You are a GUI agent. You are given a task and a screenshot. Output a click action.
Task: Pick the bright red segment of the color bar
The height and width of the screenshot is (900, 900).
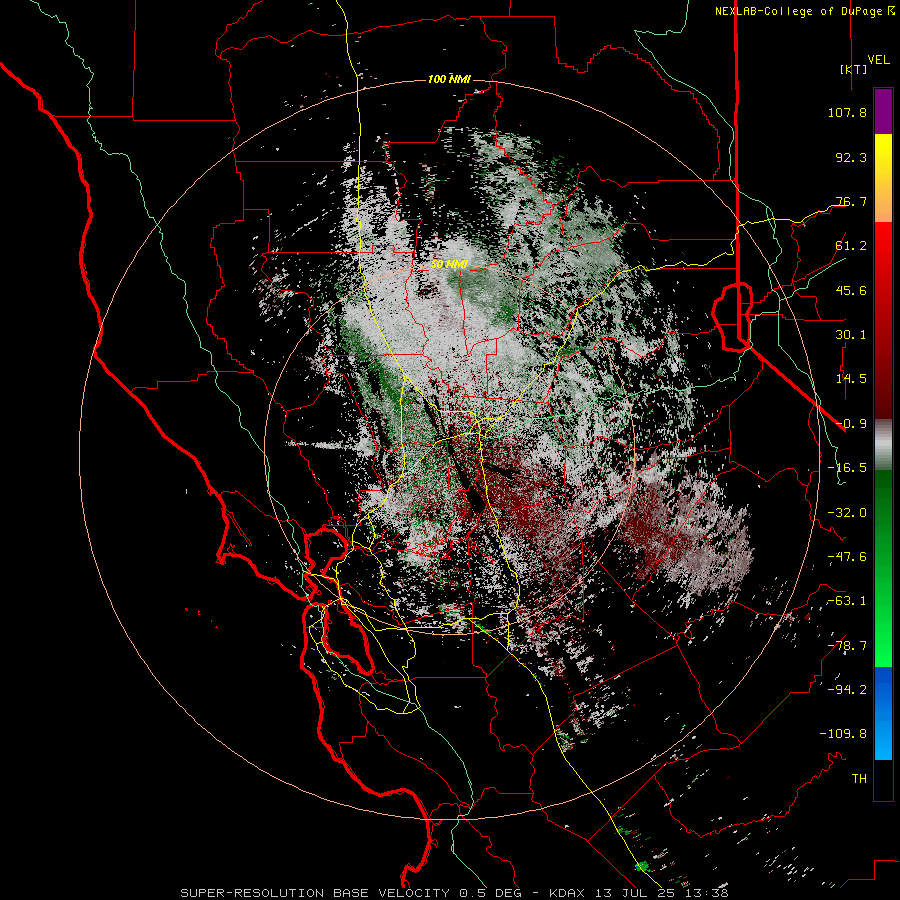click(883, 247)
